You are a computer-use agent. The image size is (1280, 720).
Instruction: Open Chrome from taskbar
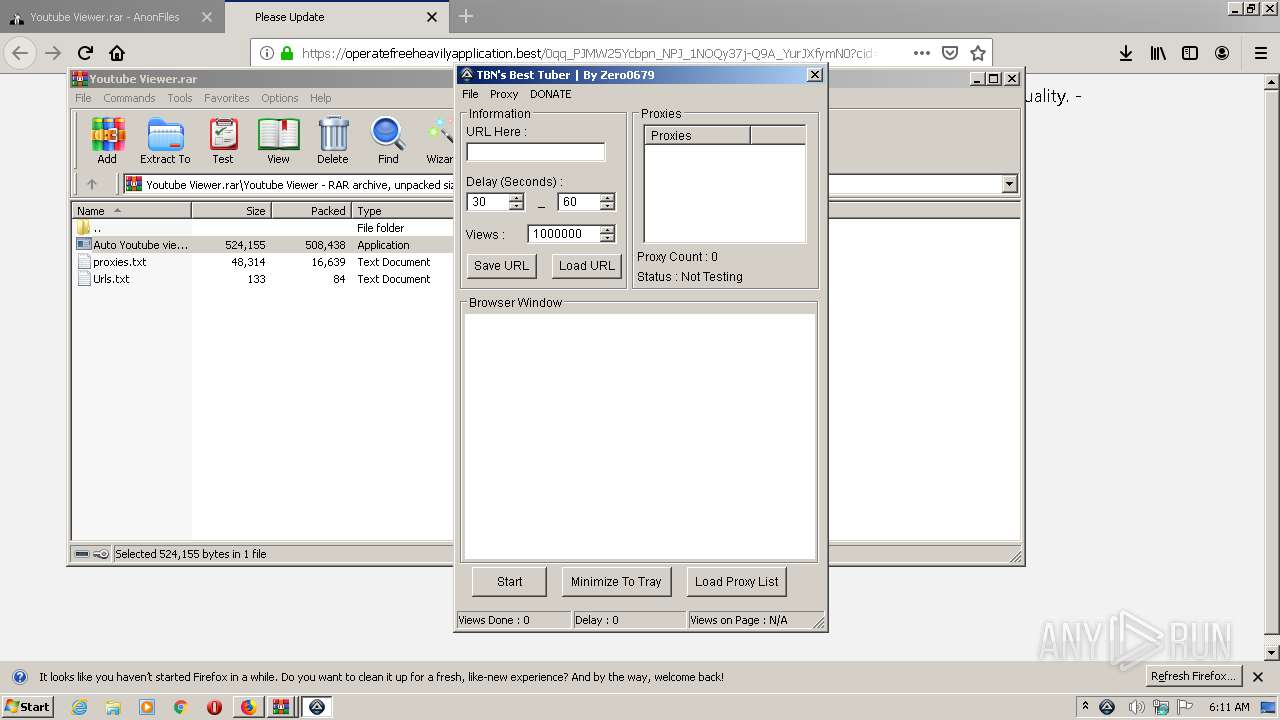pos(181,707)
